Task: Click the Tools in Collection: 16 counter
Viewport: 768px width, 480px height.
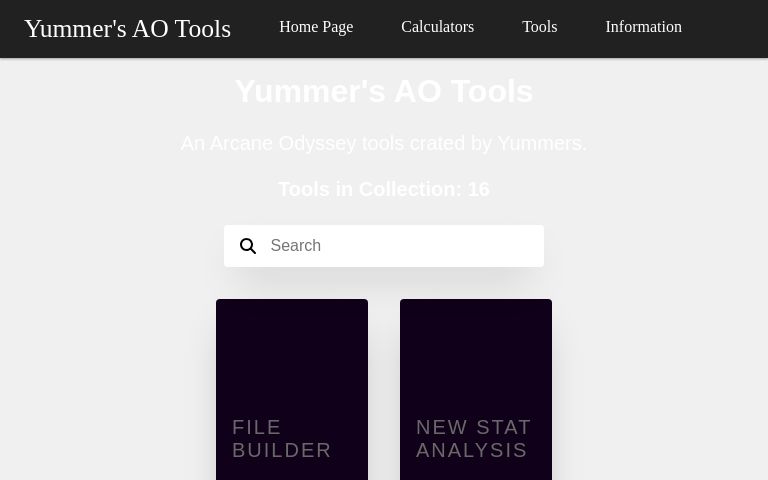Action: (384, 189)
